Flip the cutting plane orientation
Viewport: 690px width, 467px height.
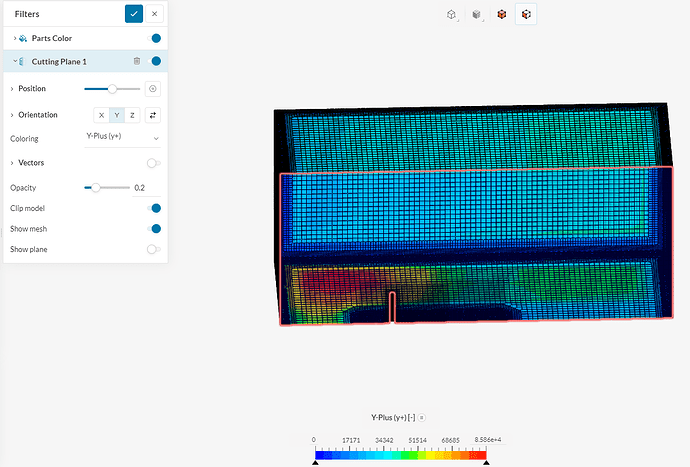click(153, 115)
